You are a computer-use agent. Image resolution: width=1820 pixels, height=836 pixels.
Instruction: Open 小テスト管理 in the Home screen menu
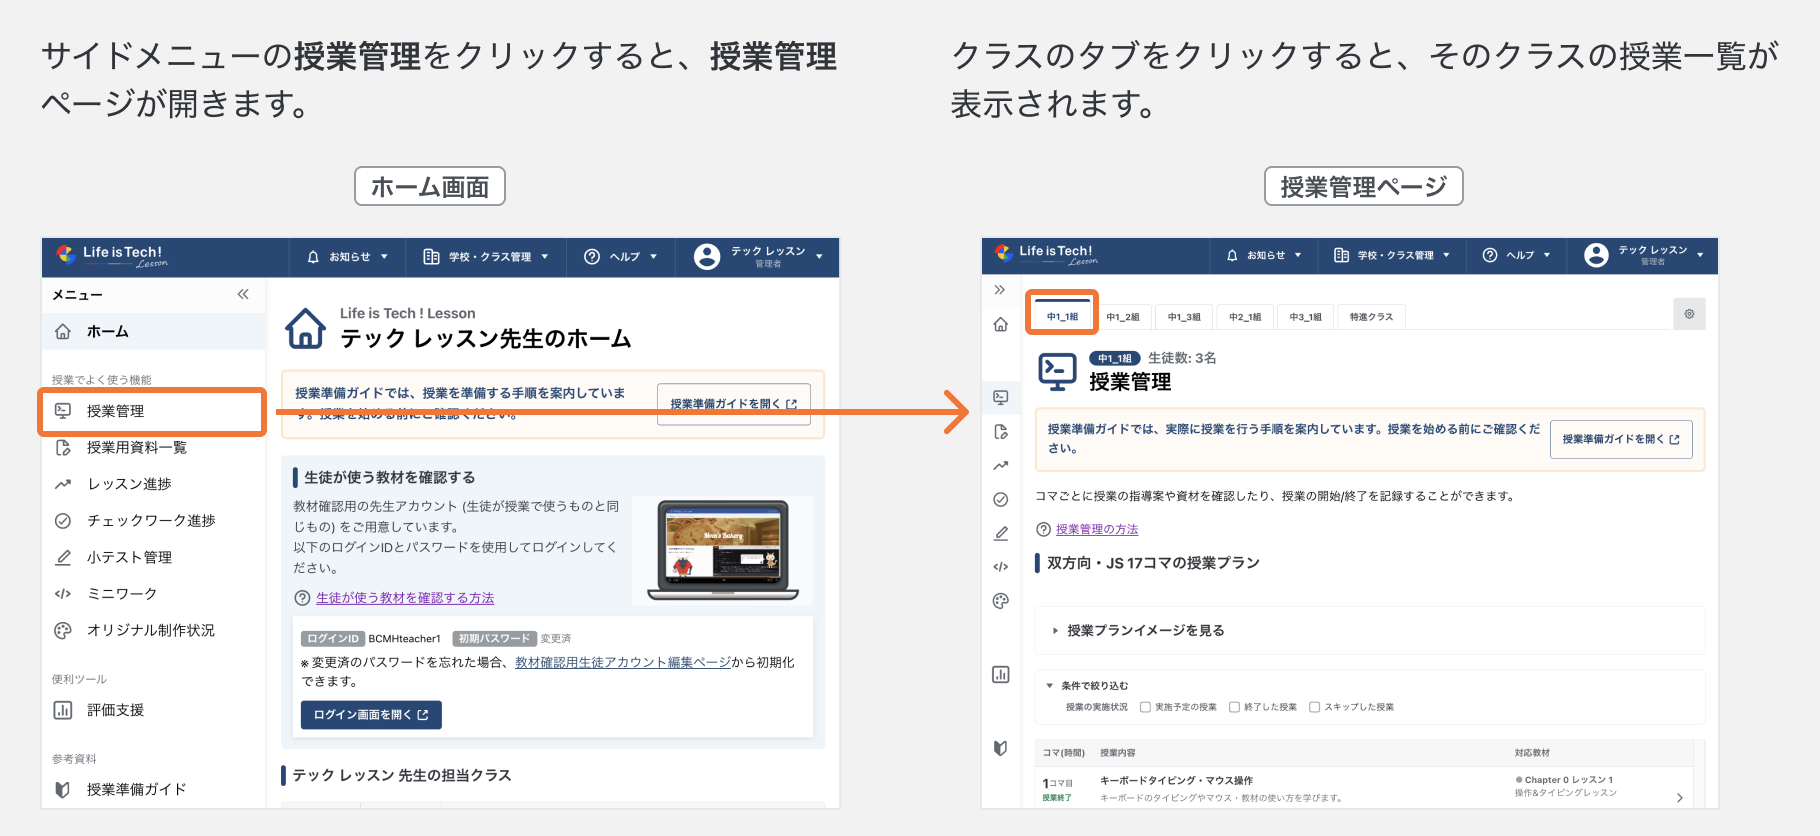click(129, 557)
